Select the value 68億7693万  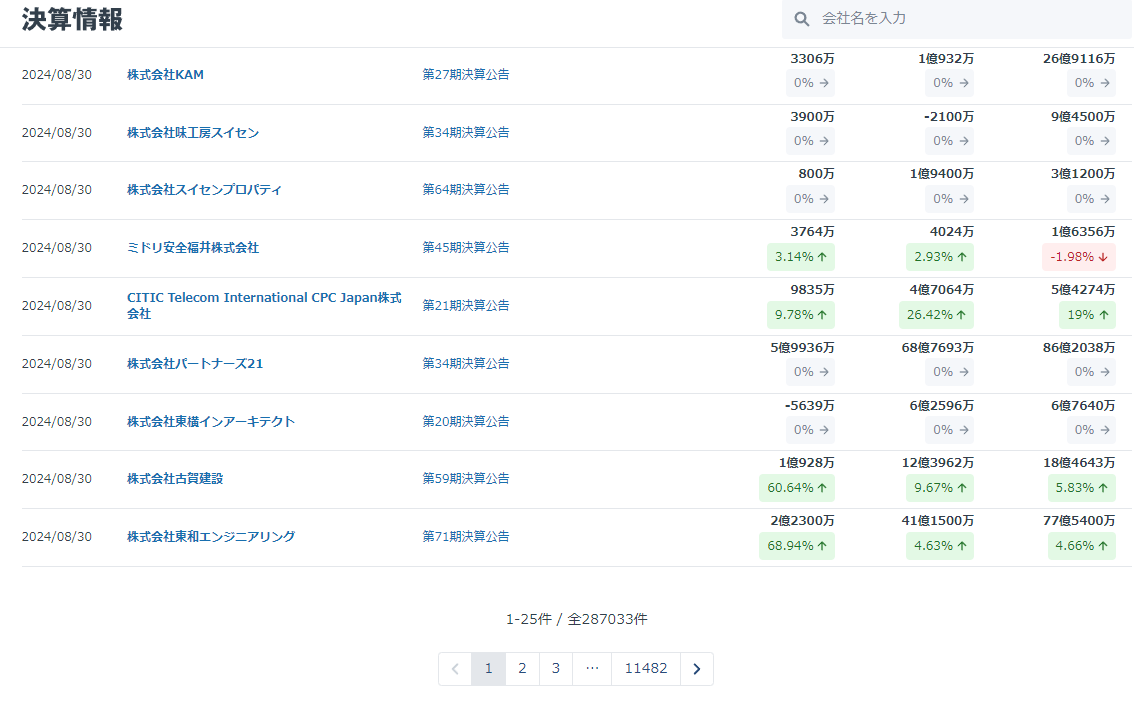point(937,348)
